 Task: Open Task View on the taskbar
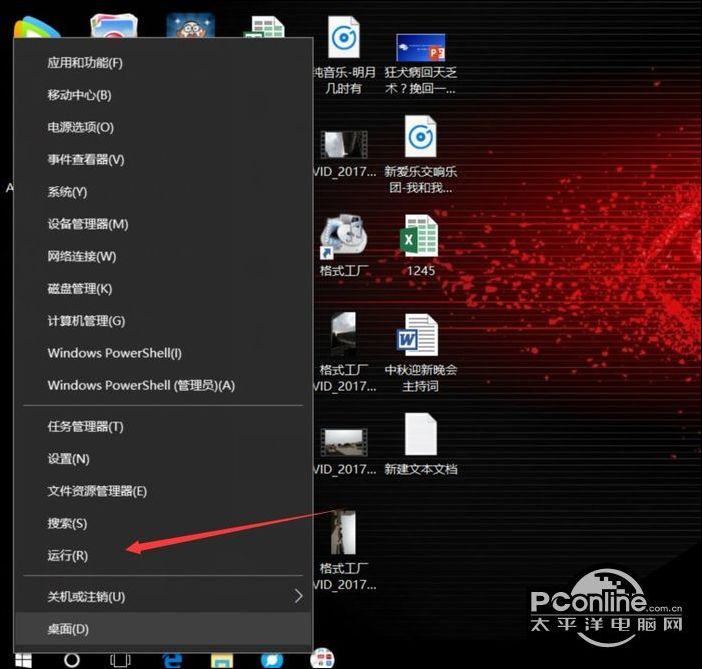pos(120,660)
